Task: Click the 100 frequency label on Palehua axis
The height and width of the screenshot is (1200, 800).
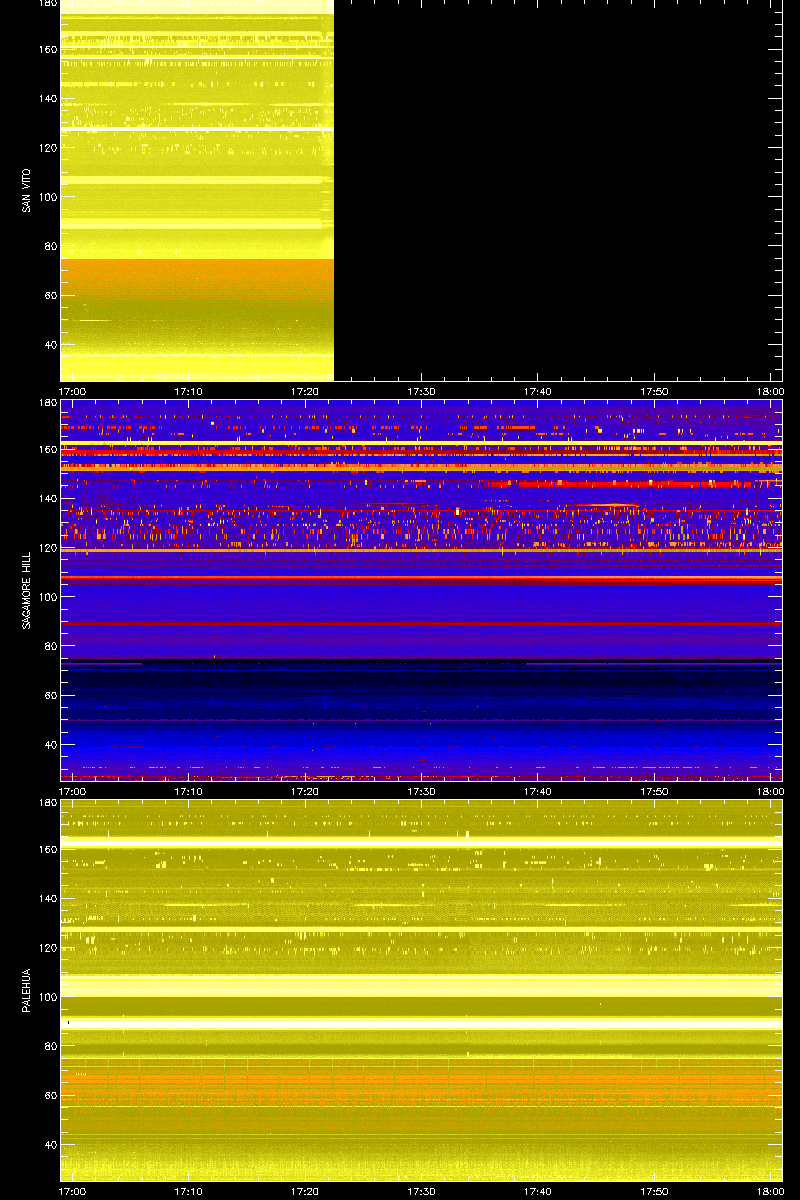Action: pyautogui.click(x=48, y=997)
